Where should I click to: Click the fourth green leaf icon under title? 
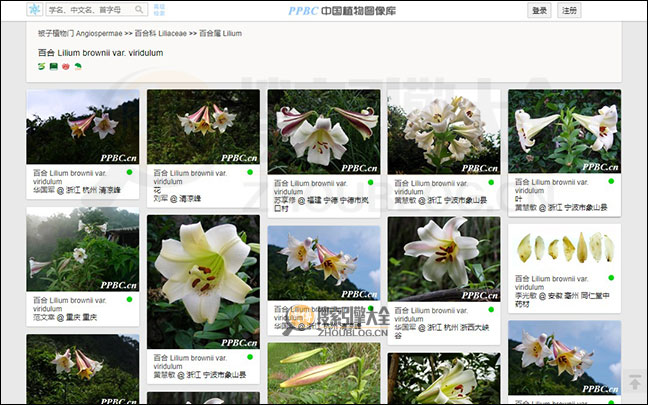pyautogui.click(x=76, y=66)
